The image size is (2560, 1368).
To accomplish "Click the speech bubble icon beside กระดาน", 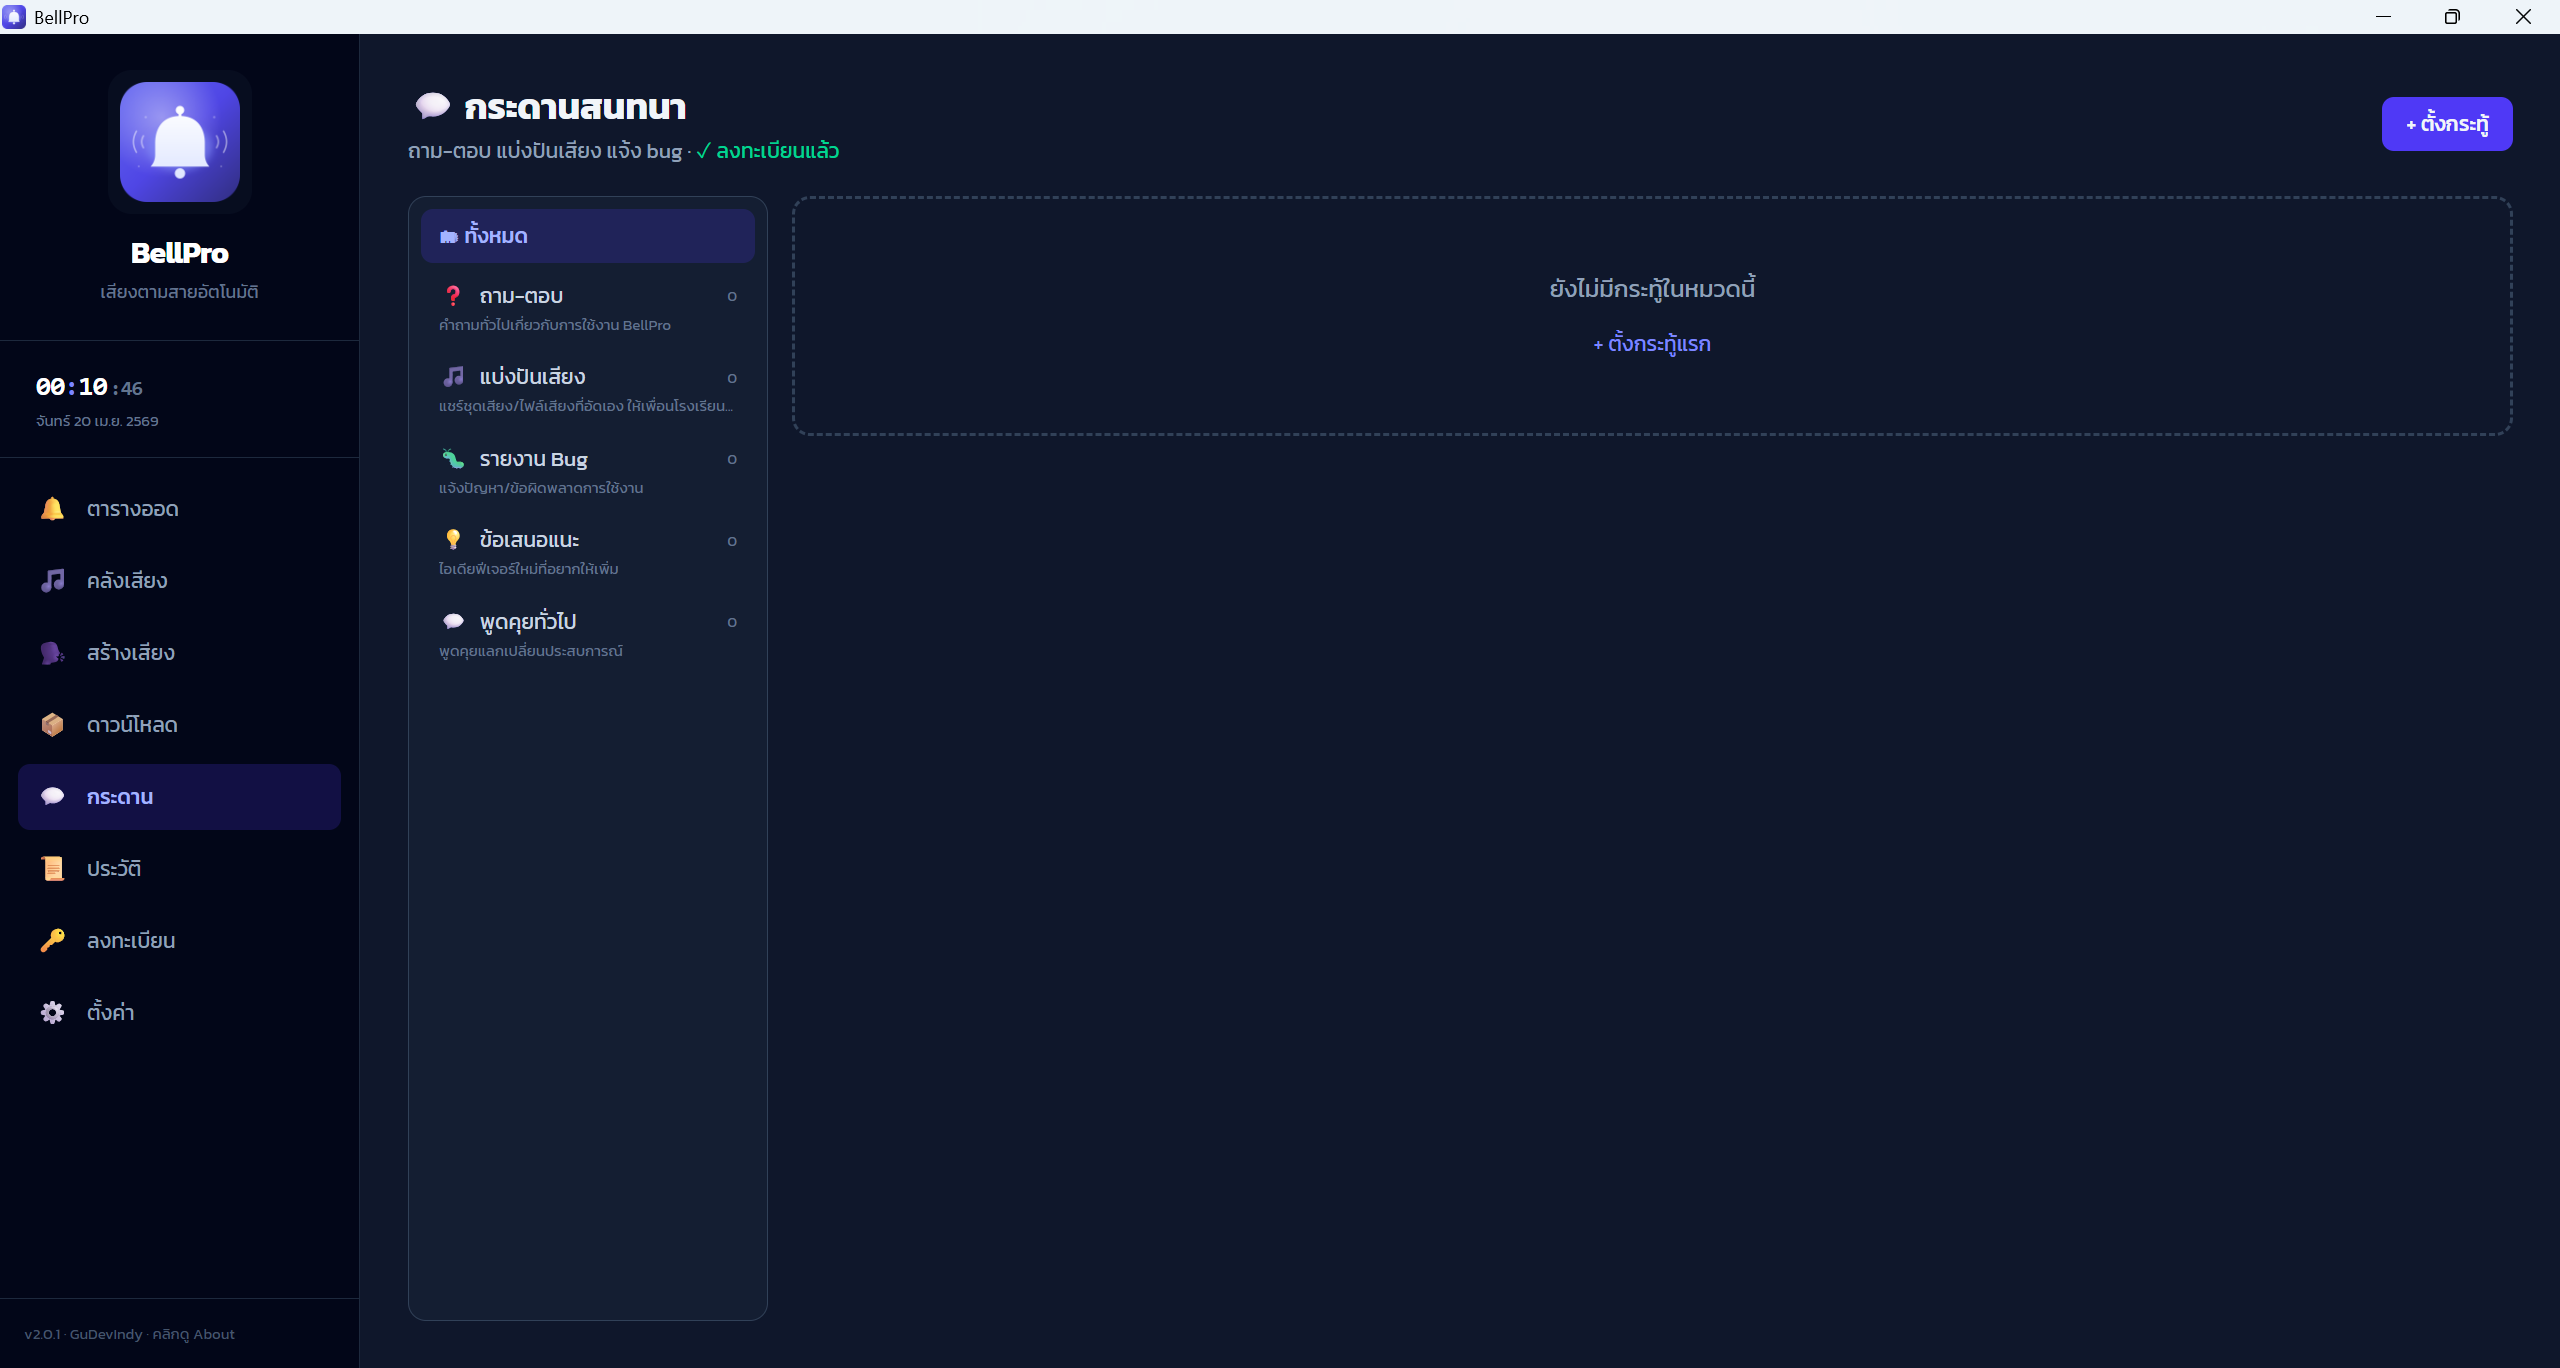I will pyautogui.click(x=52, y=797).
